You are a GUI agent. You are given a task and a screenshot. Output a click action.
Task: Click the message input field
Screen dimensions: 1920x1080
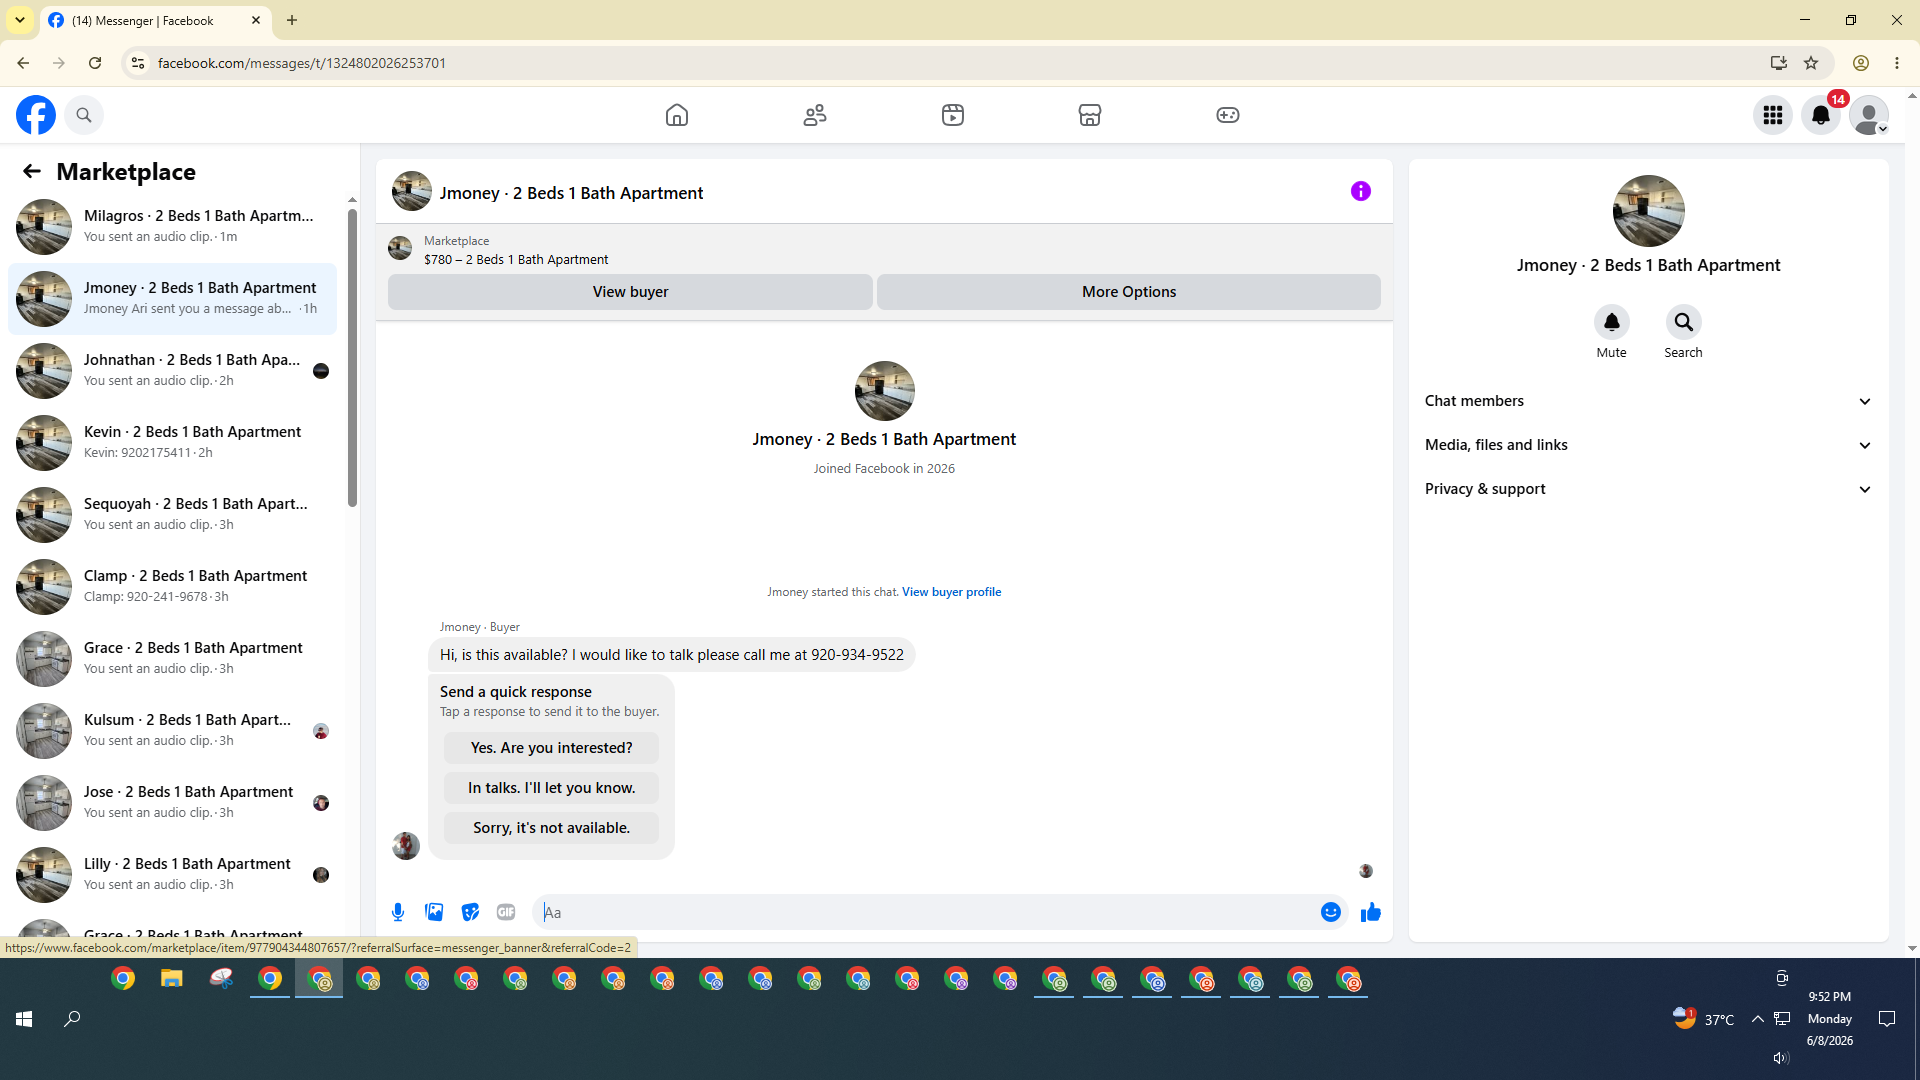tap(925, 912)
